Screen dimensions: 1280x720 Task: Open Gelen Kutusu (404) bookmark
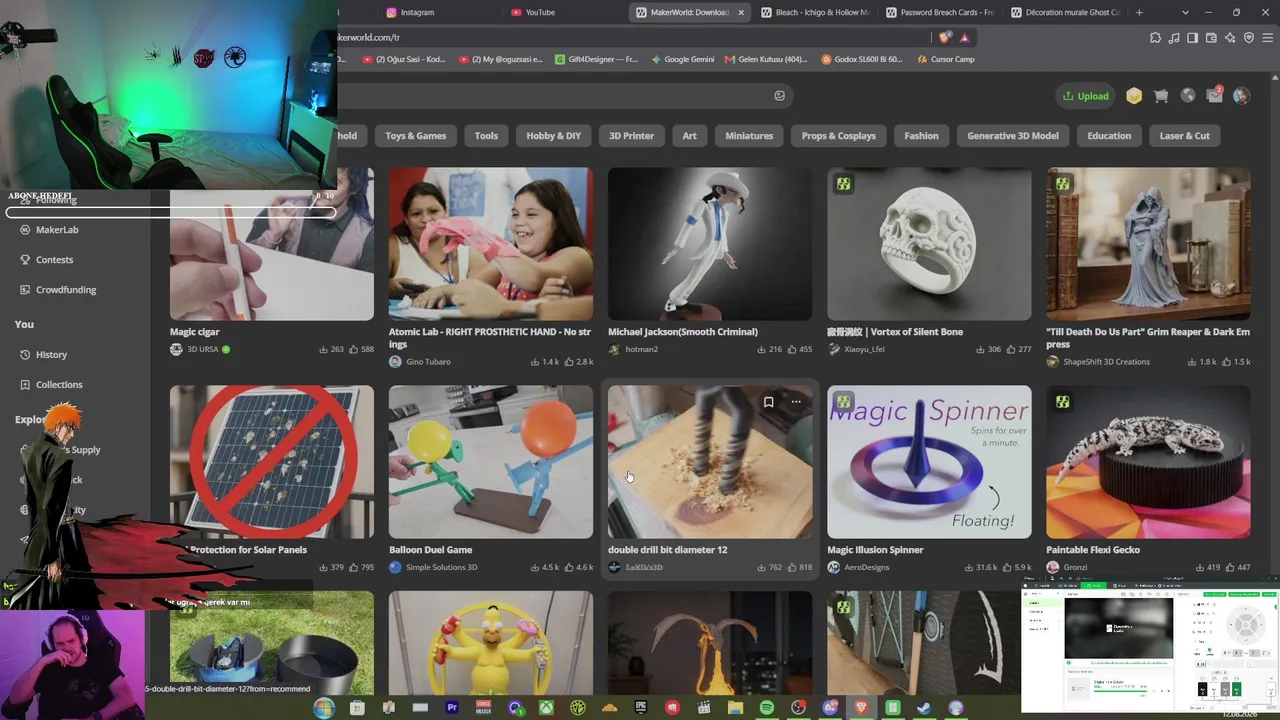(766, 59)
